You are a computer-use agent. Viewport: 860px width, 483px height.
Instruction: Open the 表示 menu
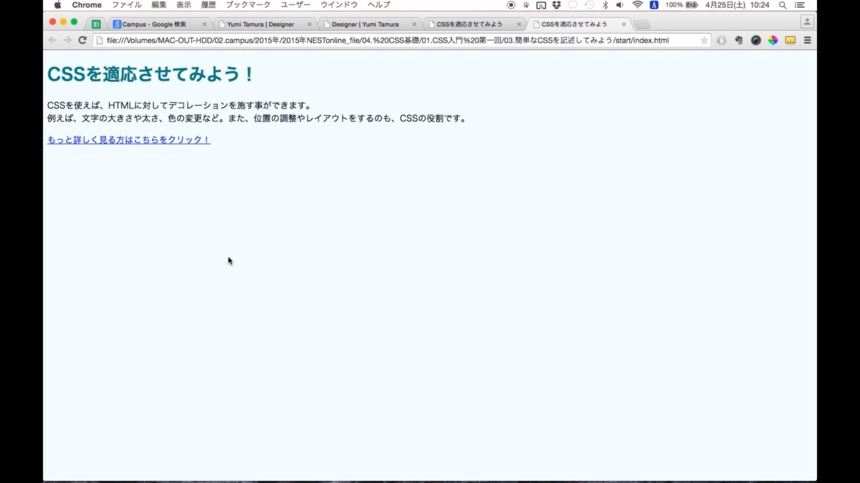coord(184,5)
